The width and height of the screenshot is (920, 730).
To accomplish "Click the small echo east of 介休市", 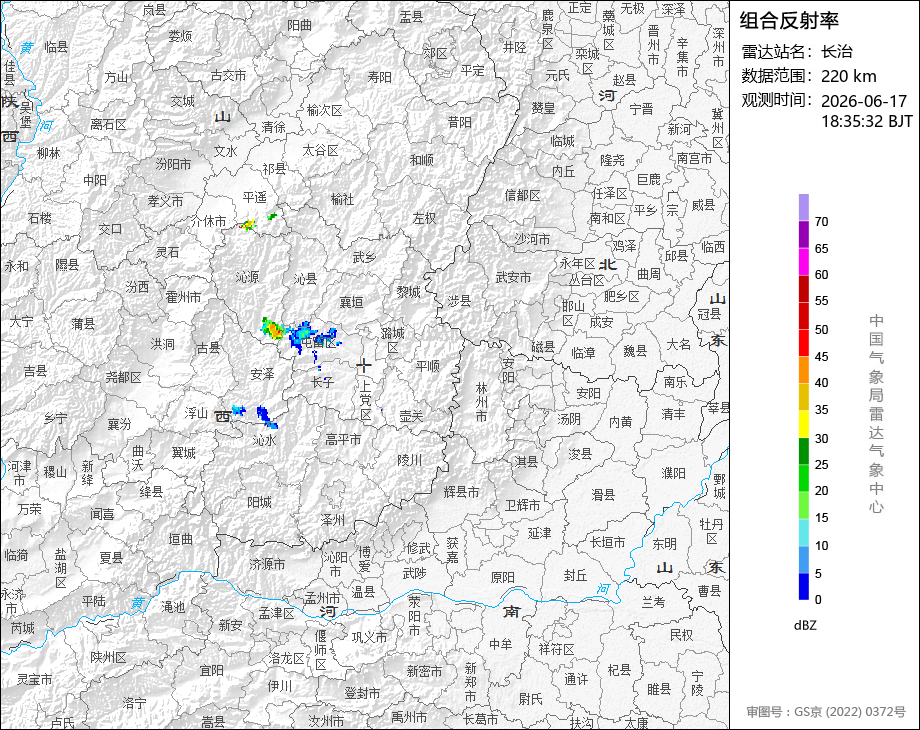I will 249,225.
